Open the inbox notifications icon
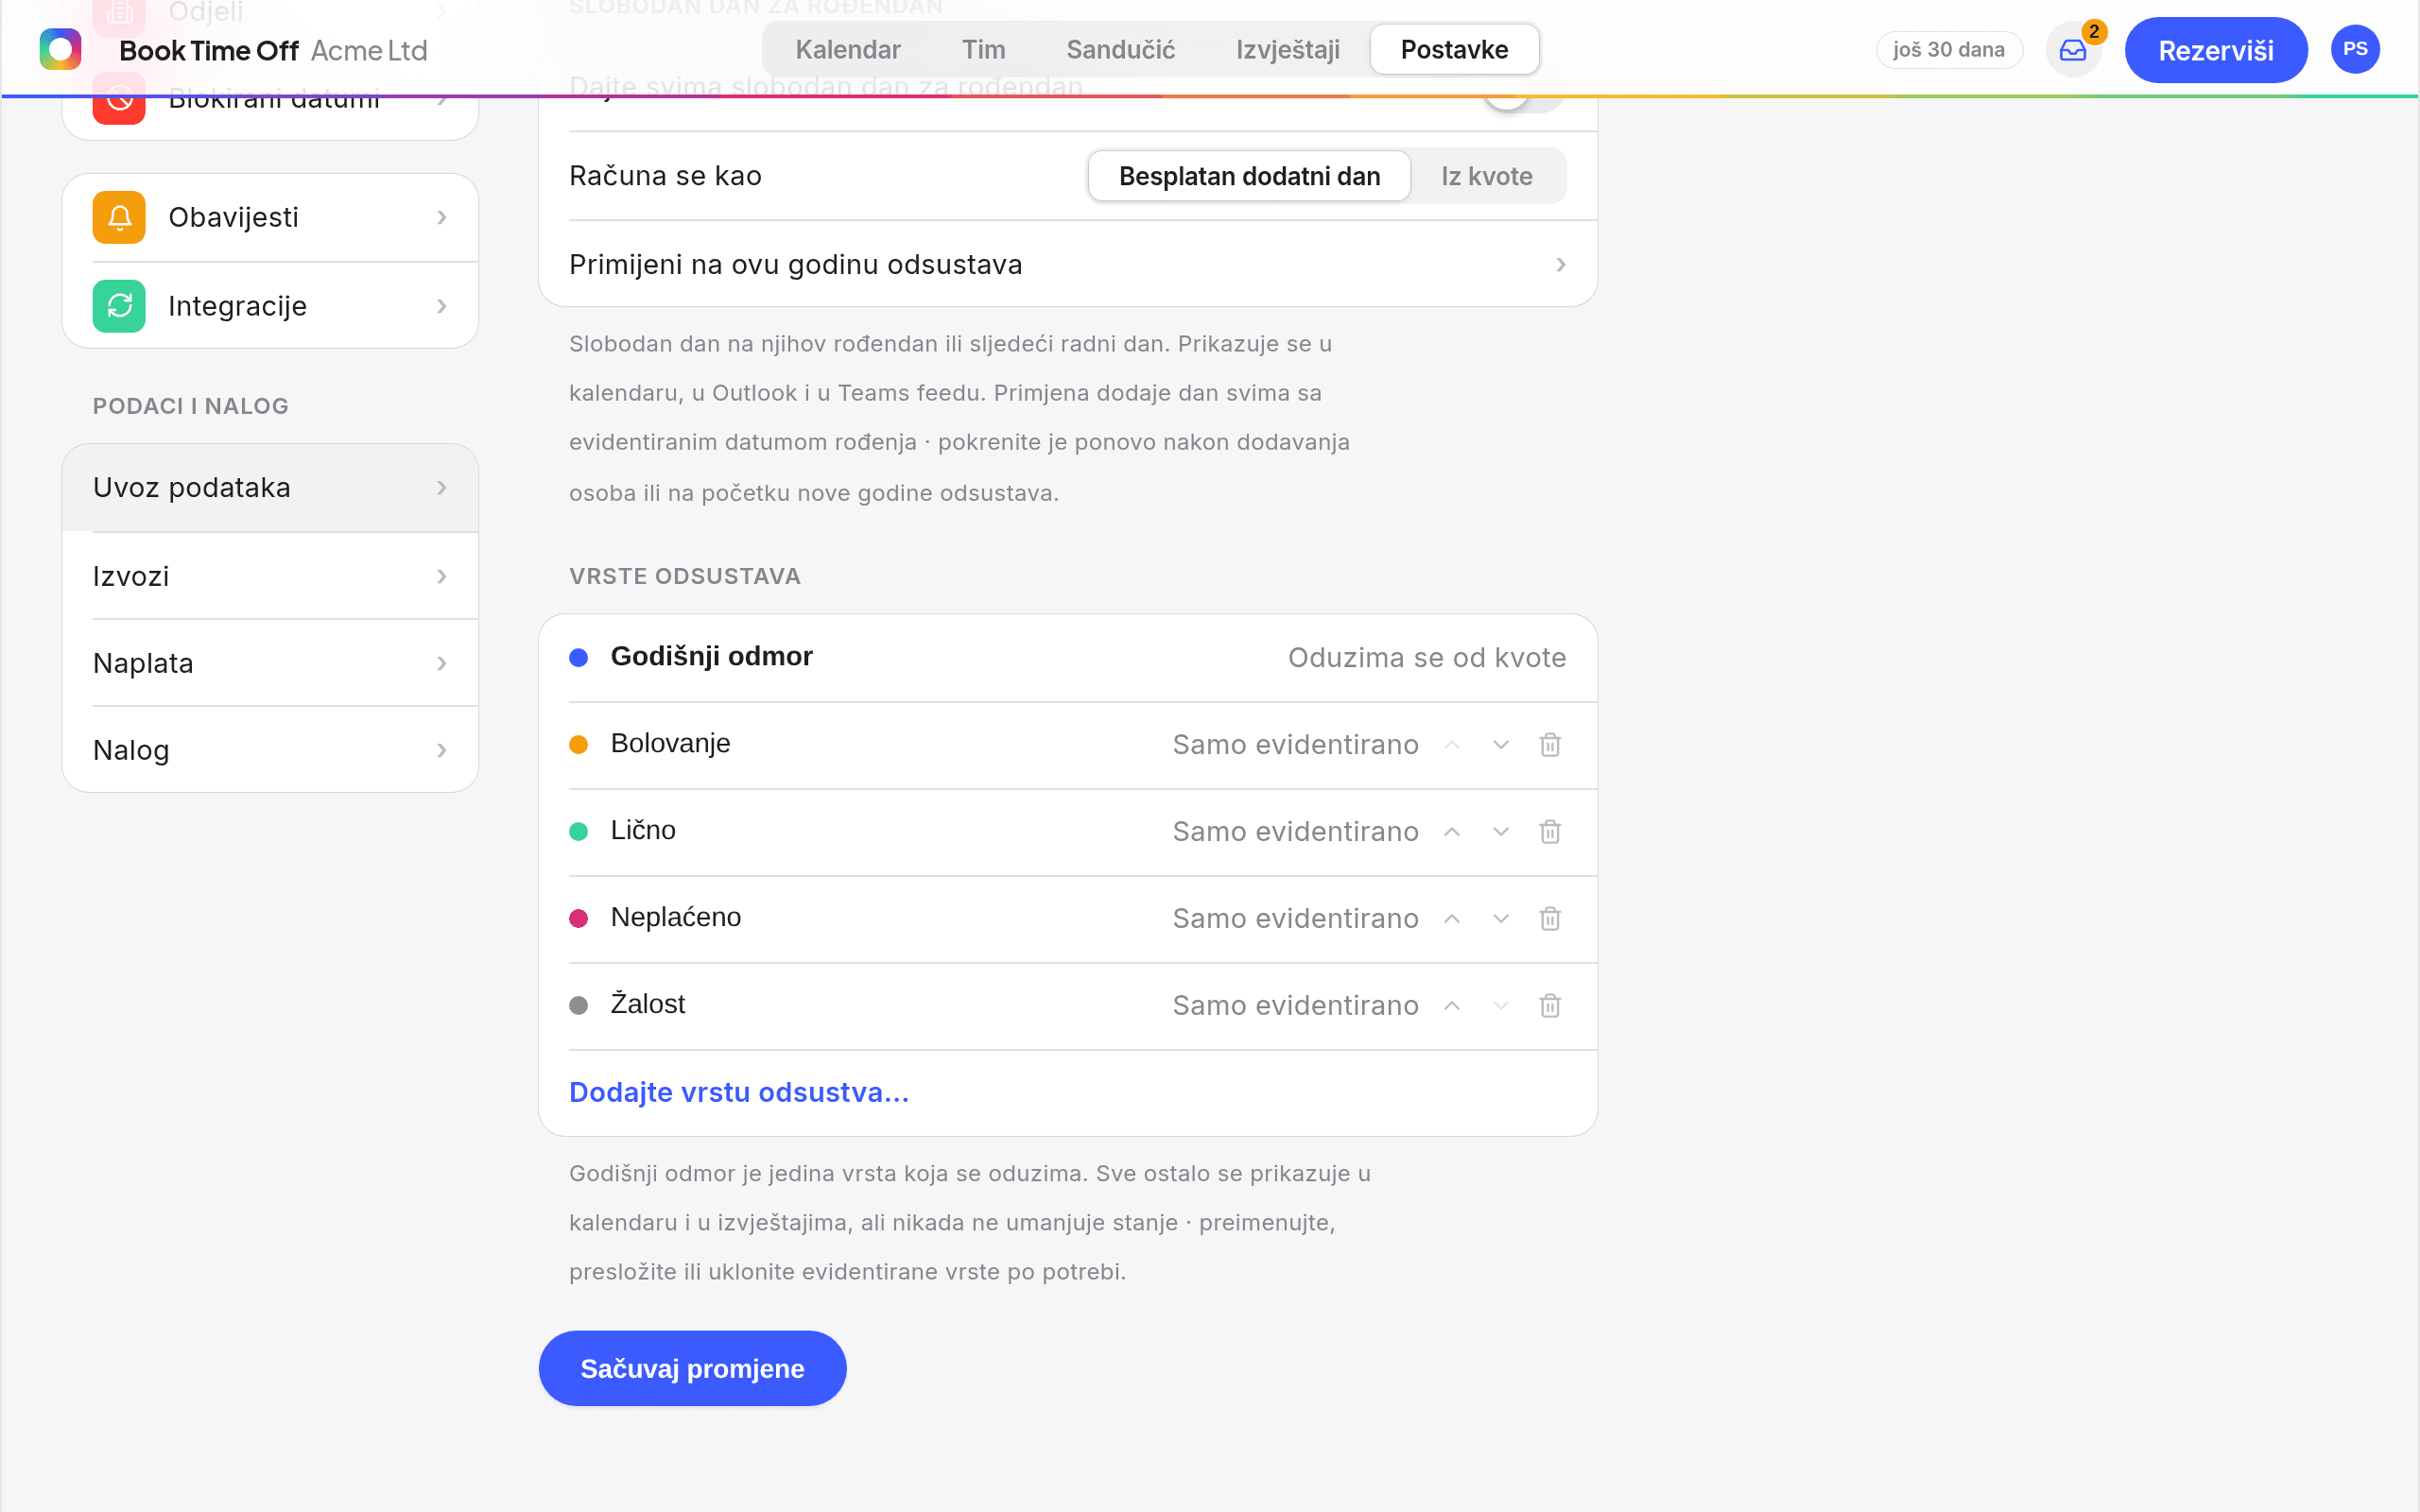 point(2073,50)
